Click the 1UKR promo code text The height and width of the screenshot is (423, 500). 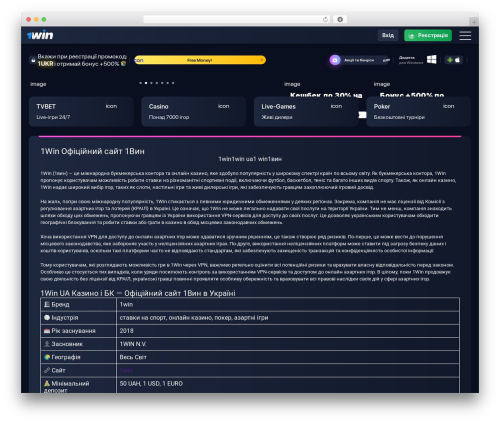(x=45, y=64)
